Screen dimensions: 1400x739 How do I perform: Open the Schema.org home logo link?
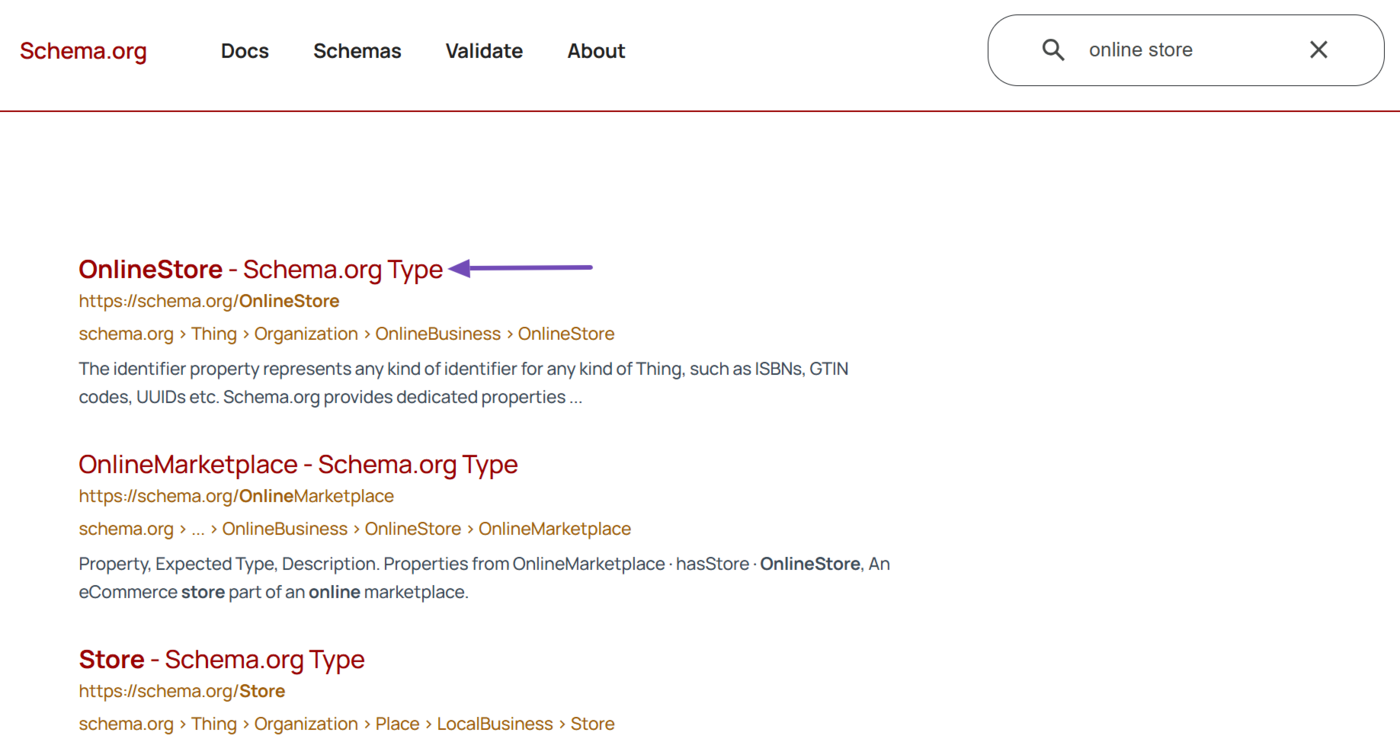(83, 51)
